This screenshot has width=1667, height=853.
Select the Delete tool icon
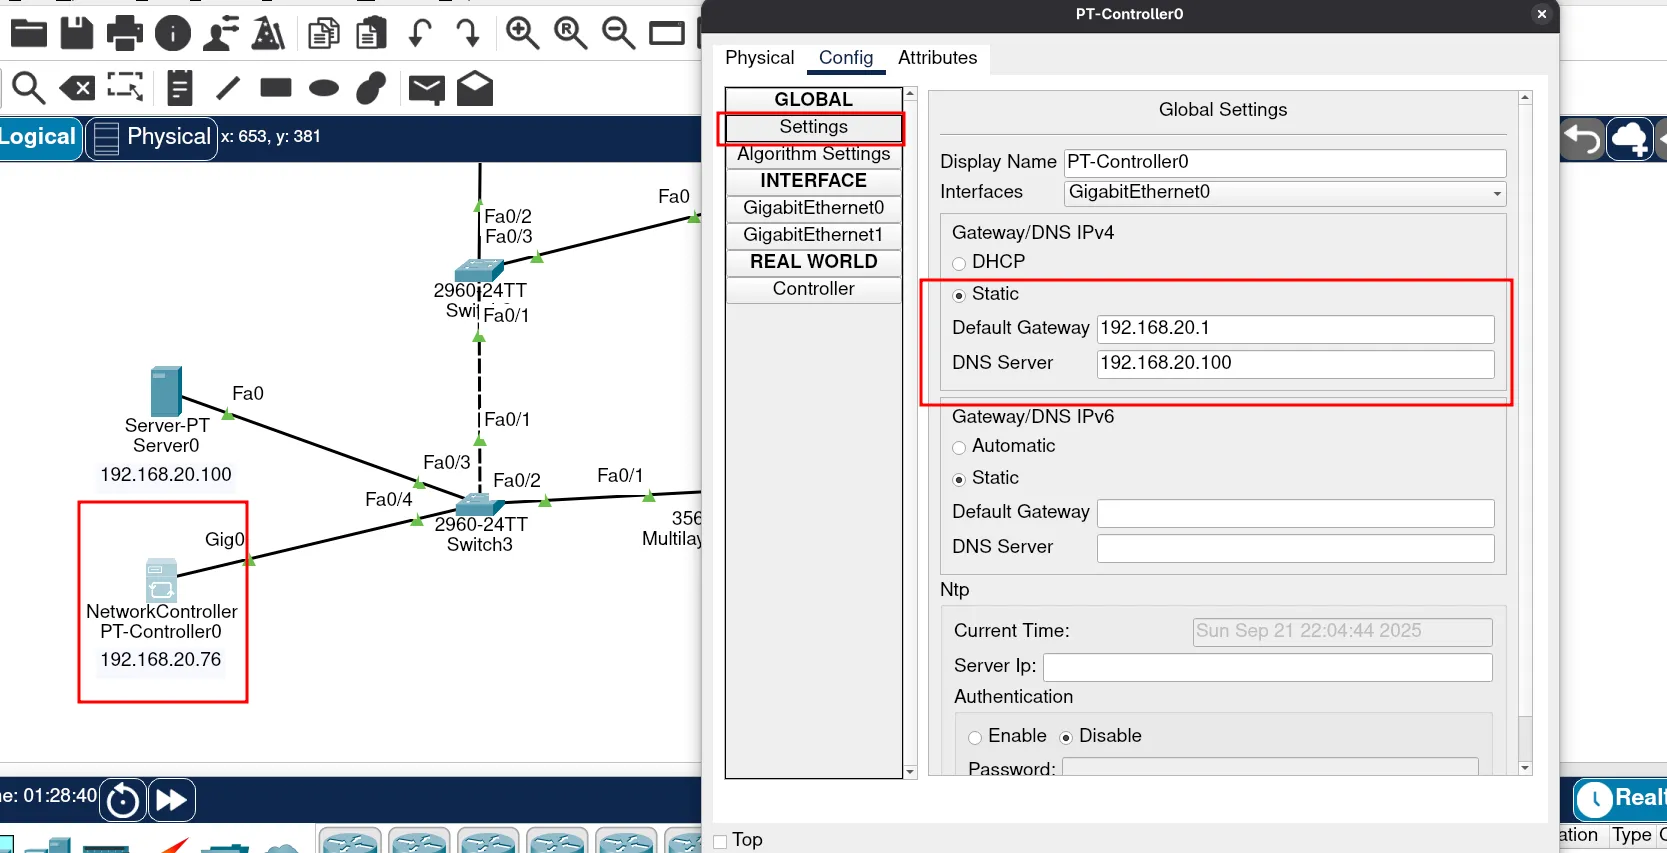coord(77,89)
